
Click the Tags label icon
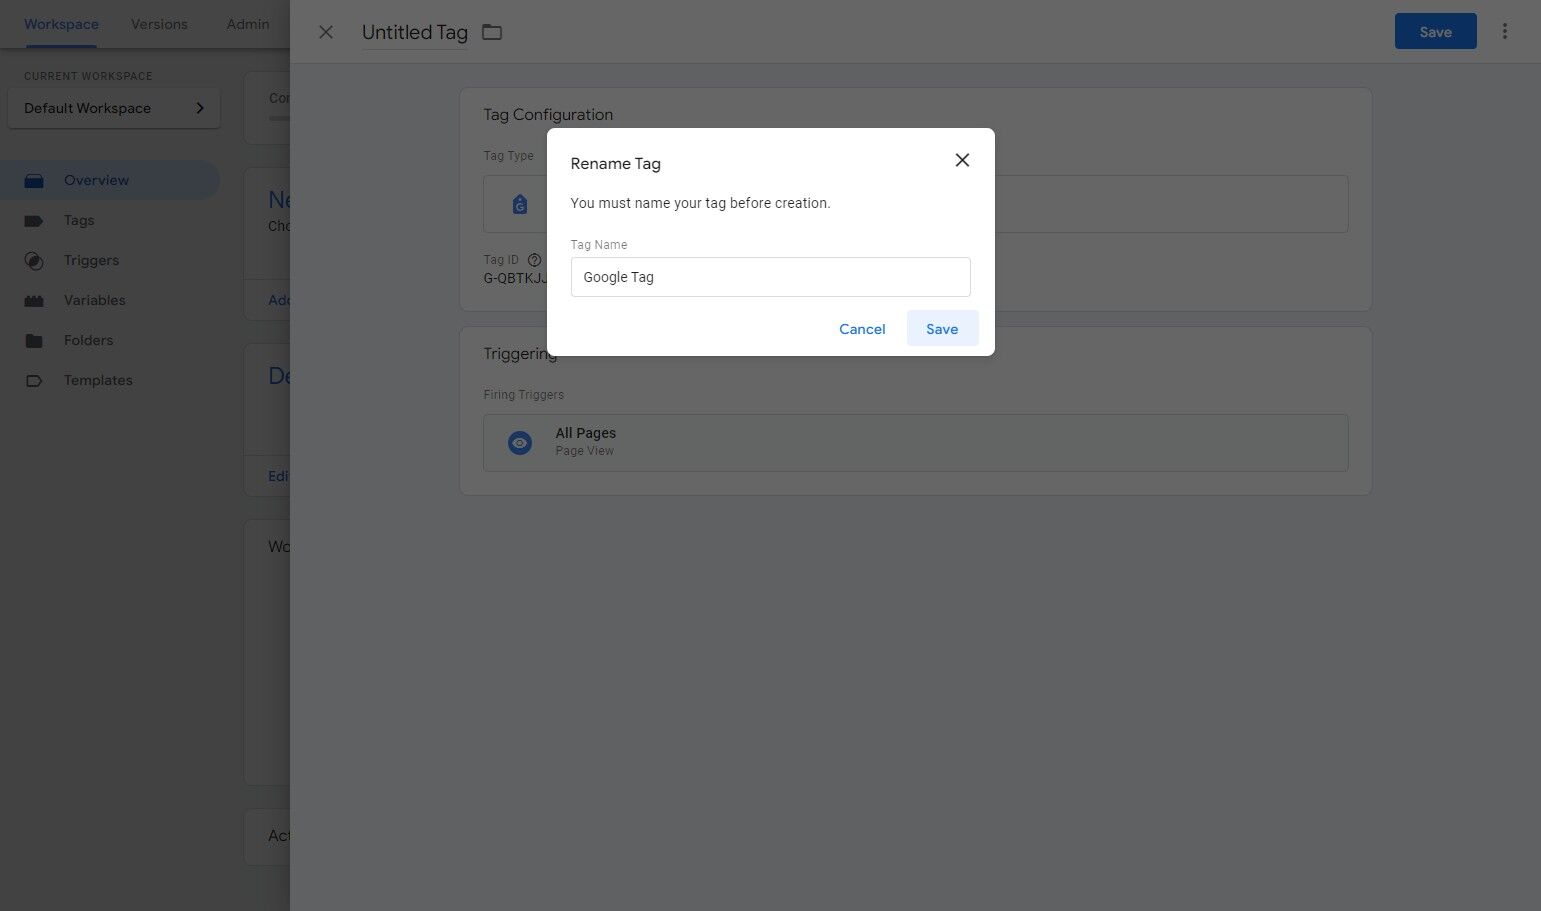point(34,221)
